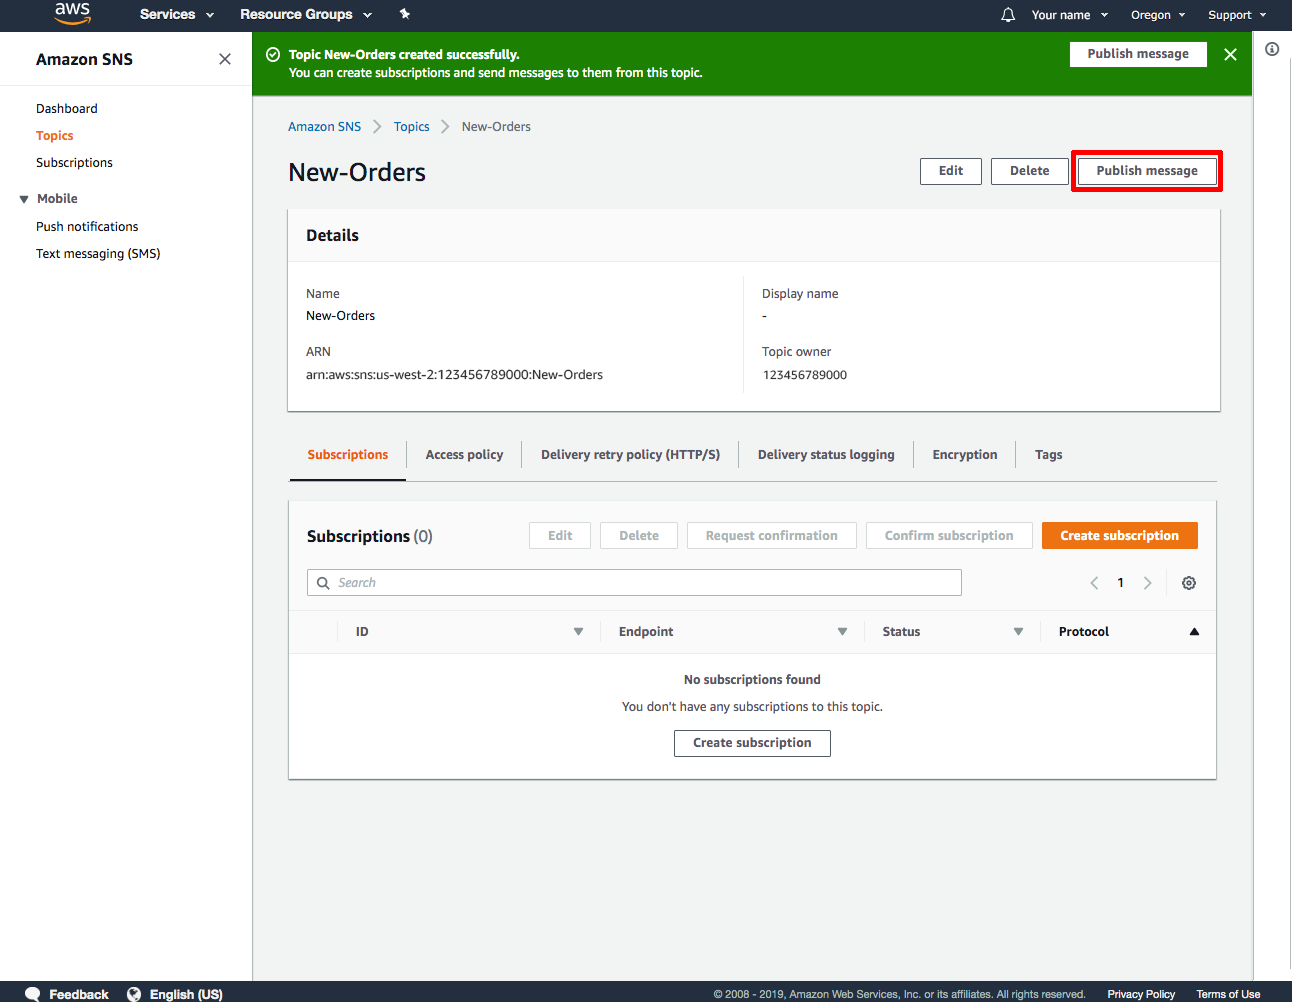
Task: Click the Delete topic button
Action: coord(1029,171)
